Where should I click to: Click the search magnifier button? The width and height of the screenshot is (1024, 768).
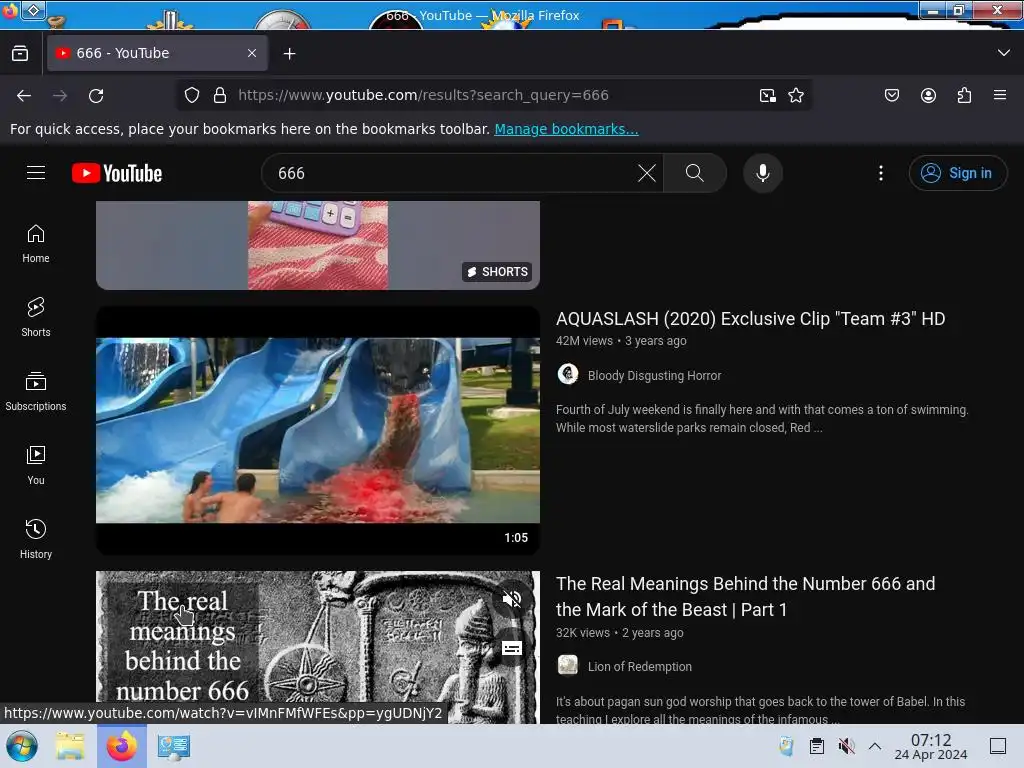695,173
